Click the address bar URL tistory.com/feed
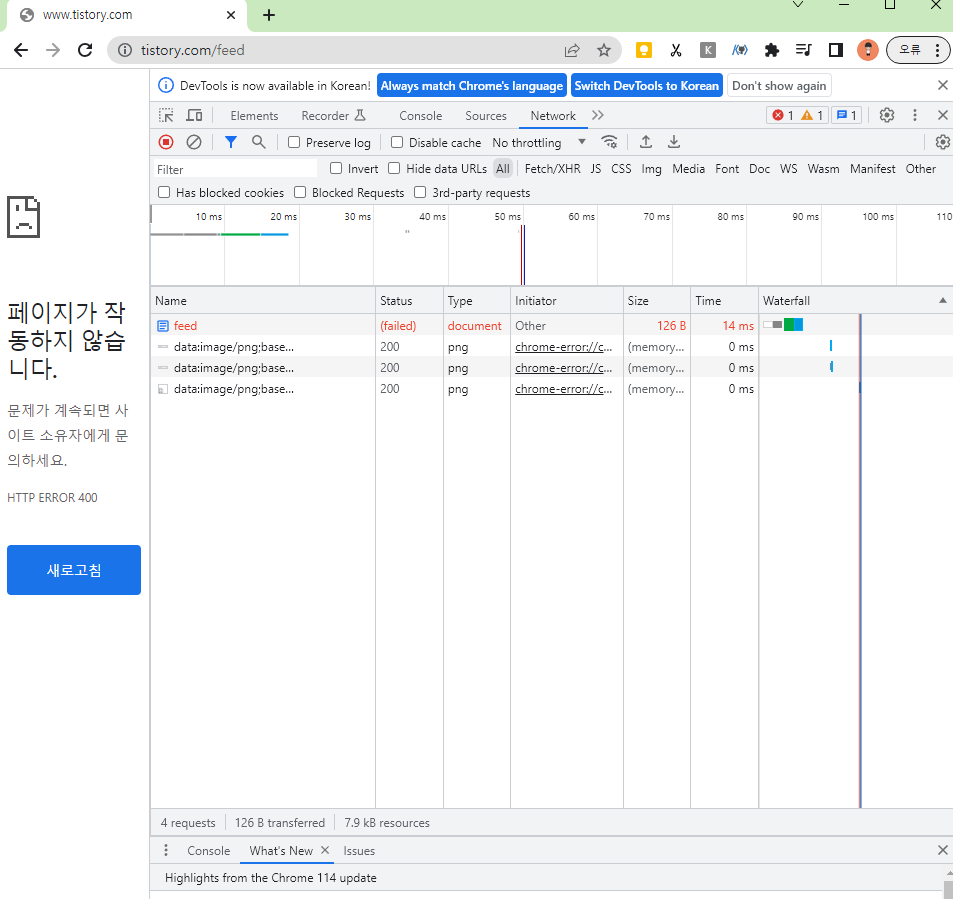 193,50
